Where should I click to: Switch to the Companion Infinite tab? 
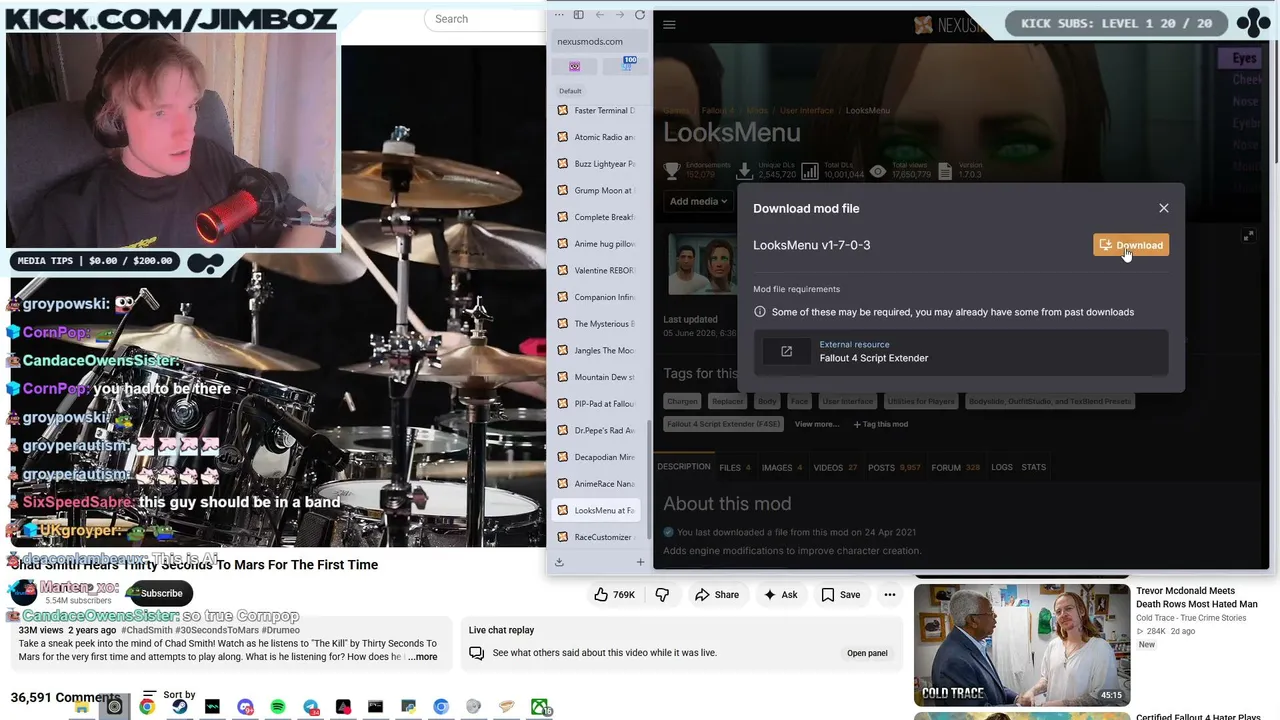coord(598,297)
